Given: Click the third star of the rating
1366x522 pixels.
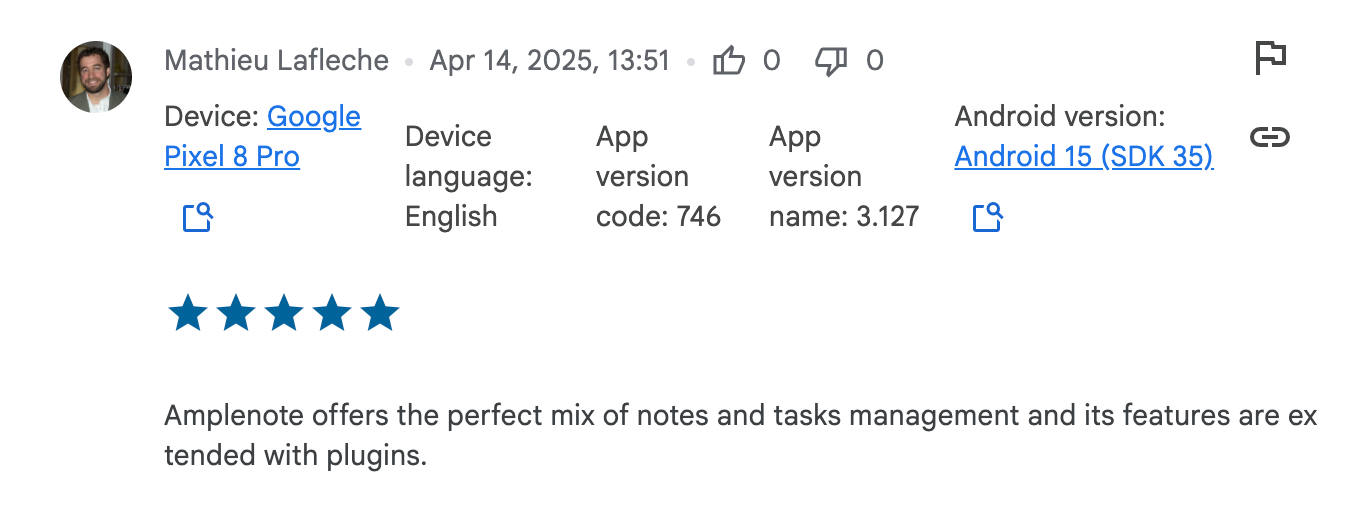Looking at the screenshot, I should pyautogui.click(x=284, y=314).
